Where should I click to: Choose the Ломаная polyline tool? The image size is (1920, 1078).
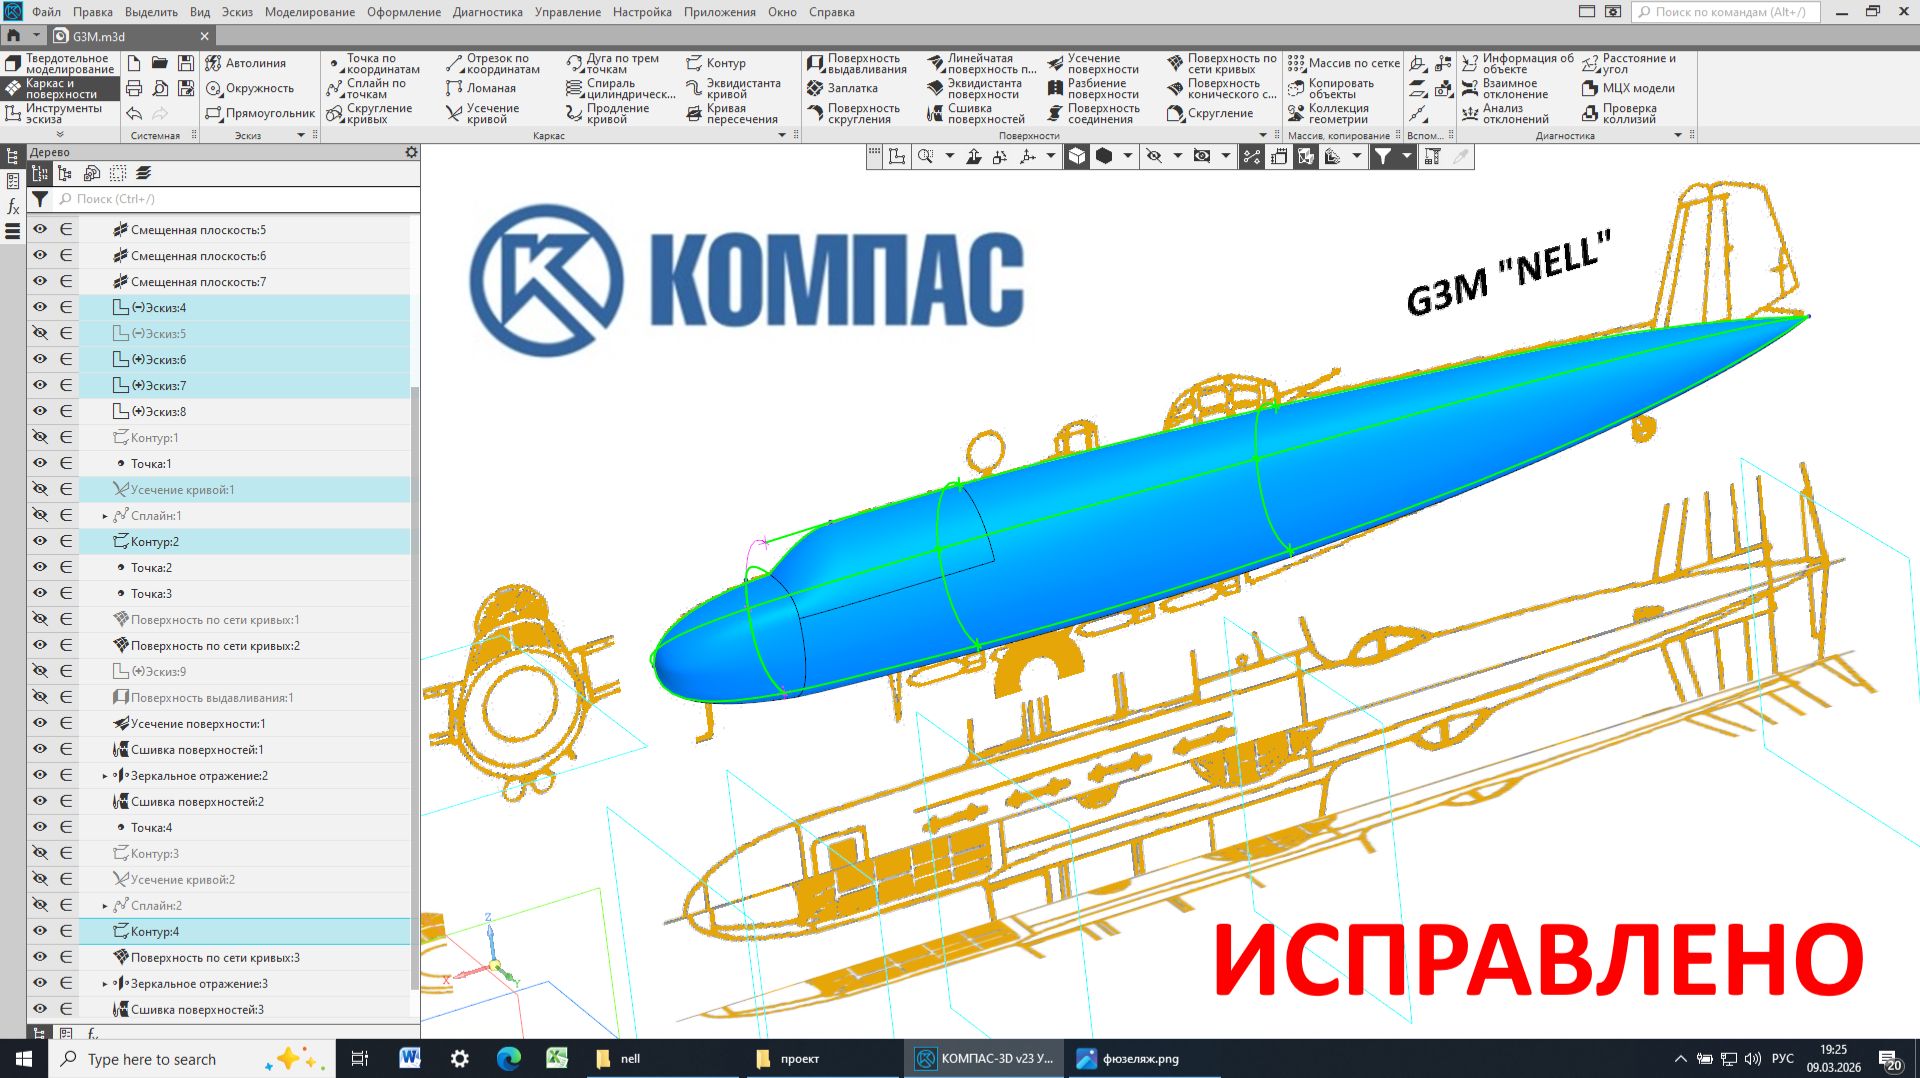[482, 88]
